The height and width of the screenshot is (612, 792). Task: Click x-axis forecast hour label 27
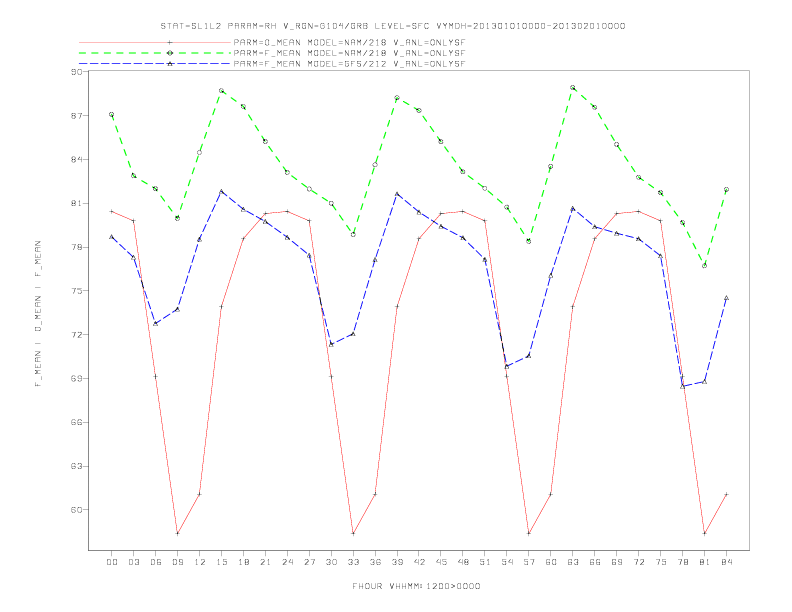(309, 562)
